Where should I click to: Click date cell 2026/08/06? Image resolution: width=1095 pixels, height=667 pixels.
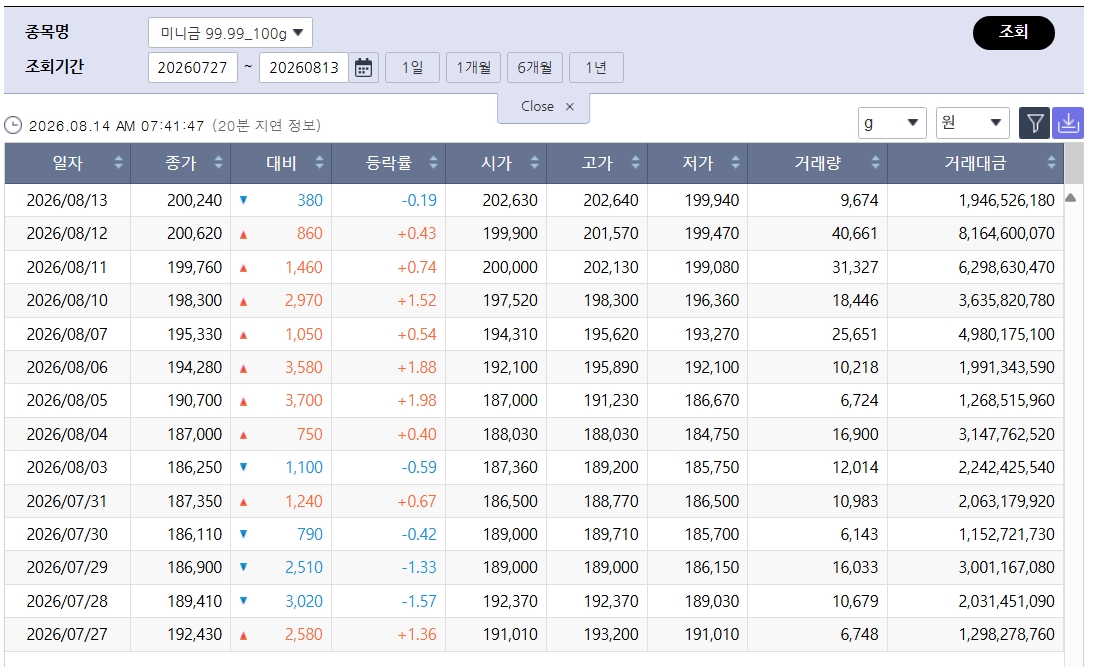click(x=67, y=367)
